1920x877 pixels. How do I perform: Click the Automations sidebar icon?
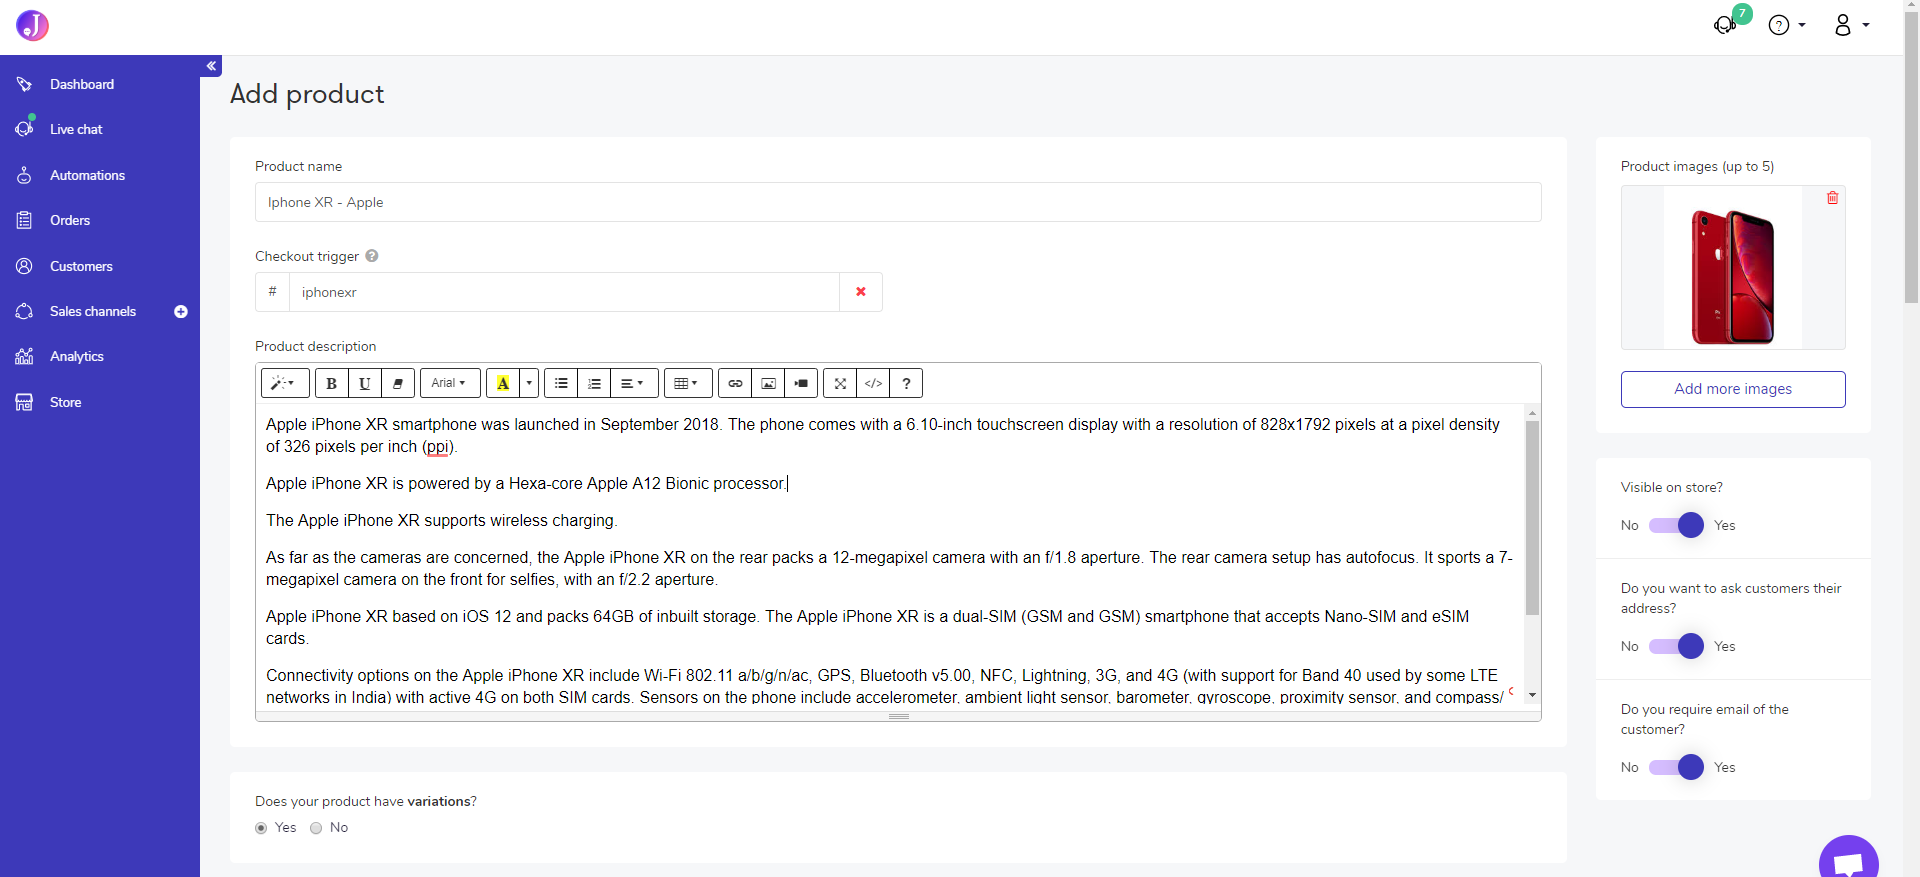click(x=24, y=175)
